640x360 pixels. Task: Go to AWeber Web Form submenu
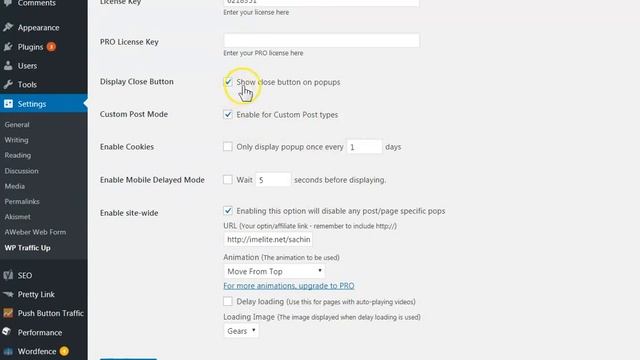35,232
